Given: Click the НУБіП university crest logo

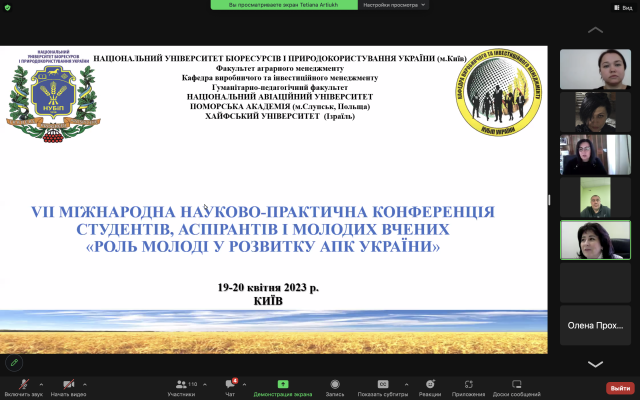Looking at the screenshot, I should (53, 97).
